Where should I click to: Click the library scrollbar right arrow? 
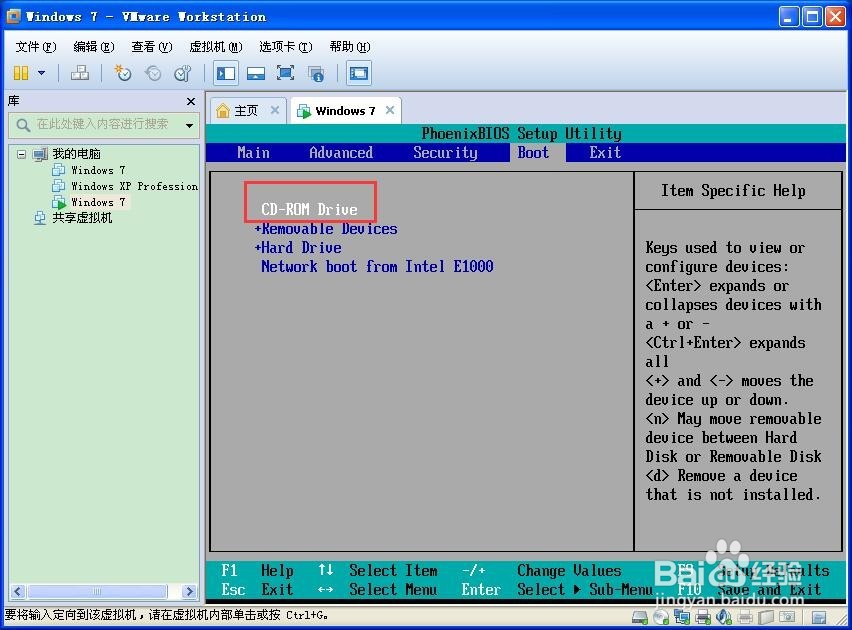(189, 591)
